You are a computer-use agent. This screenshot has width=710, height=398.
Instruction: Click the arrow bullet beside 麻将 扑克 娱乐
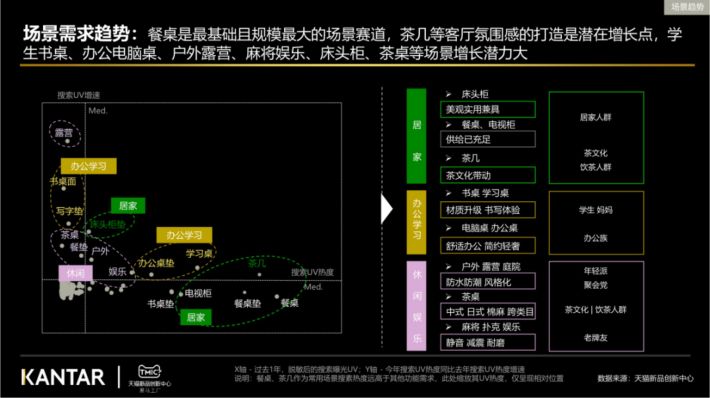[448, 327]
